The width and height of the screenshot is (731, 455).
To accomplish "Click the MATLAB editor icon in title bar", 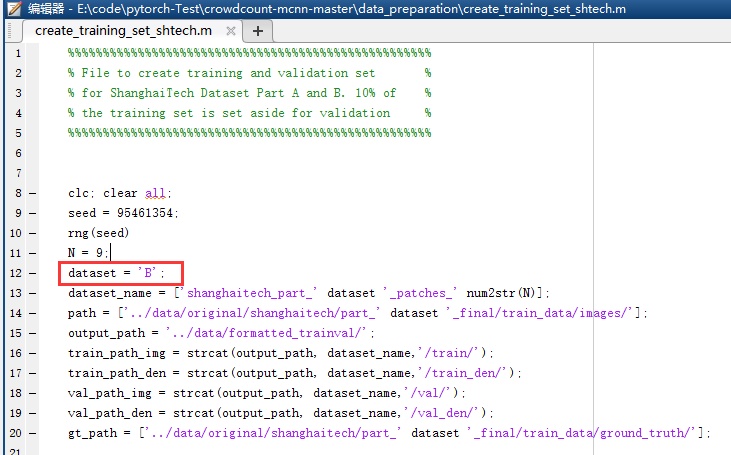I will click(x=14, y=8).
